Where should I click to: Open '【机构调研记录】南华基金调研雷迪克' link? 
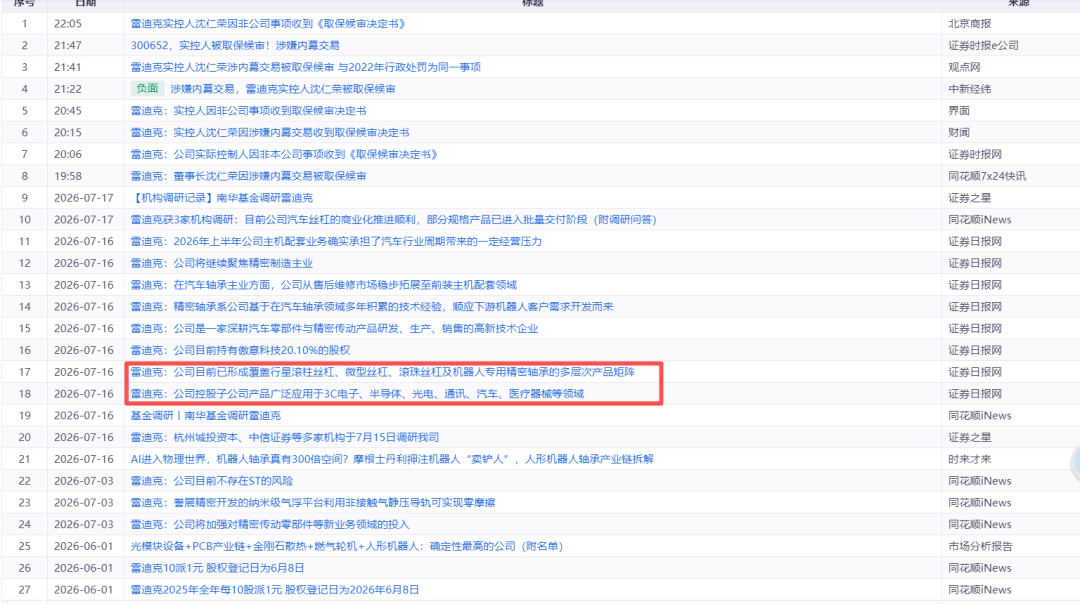click(222, 198)
